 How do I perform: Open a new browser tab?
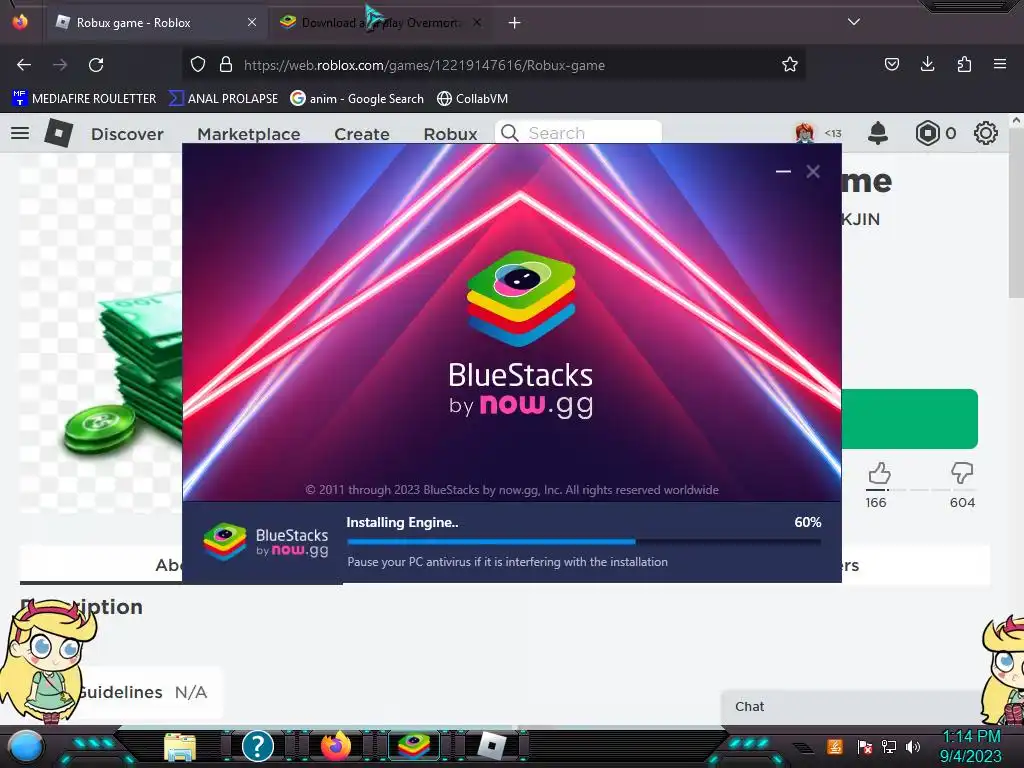coord(515,23)
